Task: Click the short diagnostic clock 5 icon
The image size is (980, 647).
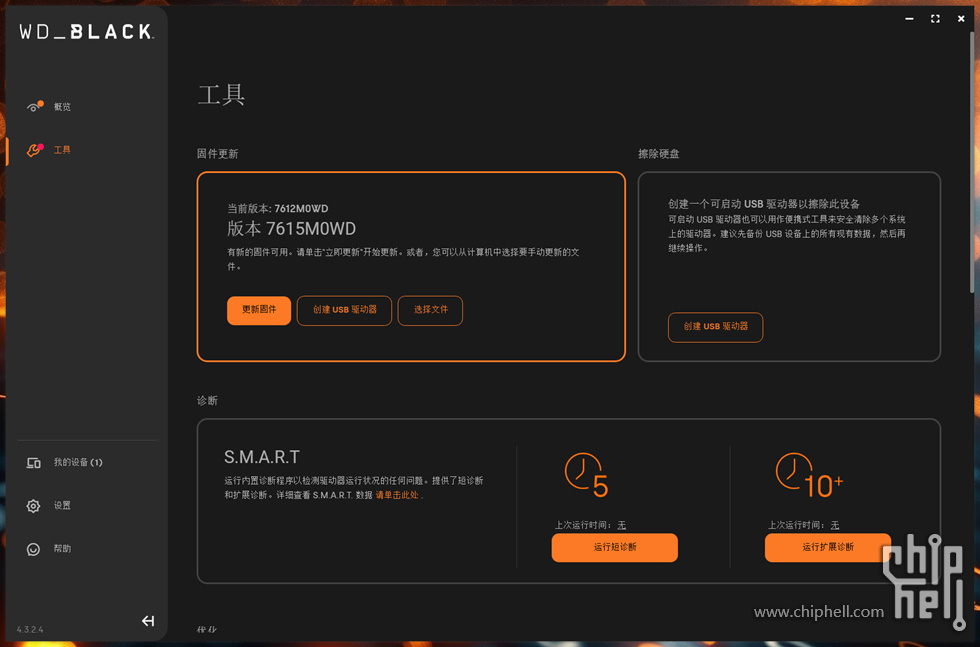Action: coord(586,476)
